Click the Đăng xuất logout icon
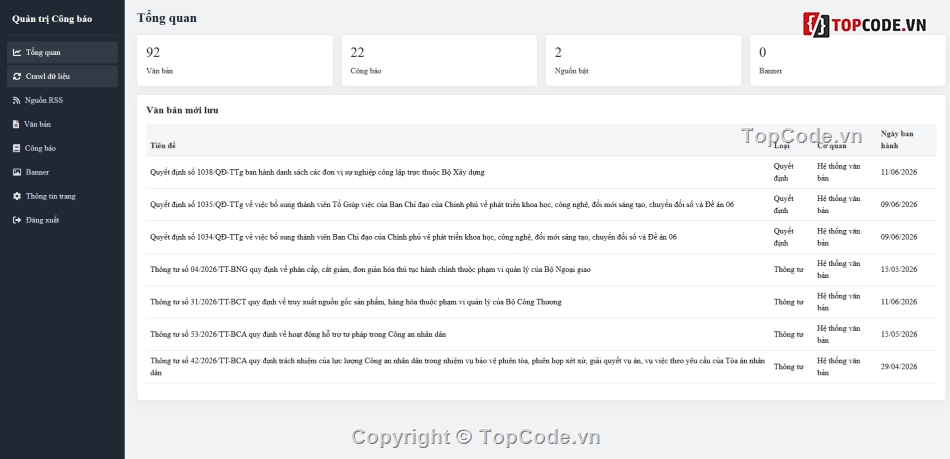950x459 pixels. pyautogui.click(x=17, y=220)
